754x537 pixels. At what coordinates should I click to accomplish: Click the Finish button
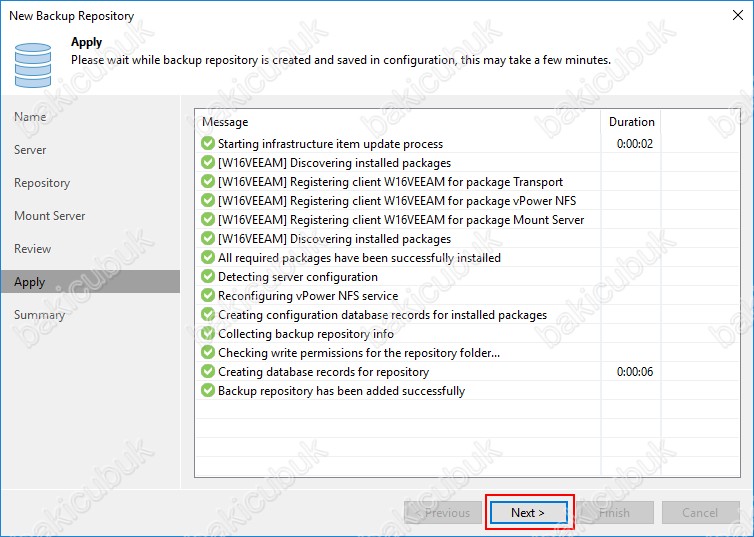[615, 512]
